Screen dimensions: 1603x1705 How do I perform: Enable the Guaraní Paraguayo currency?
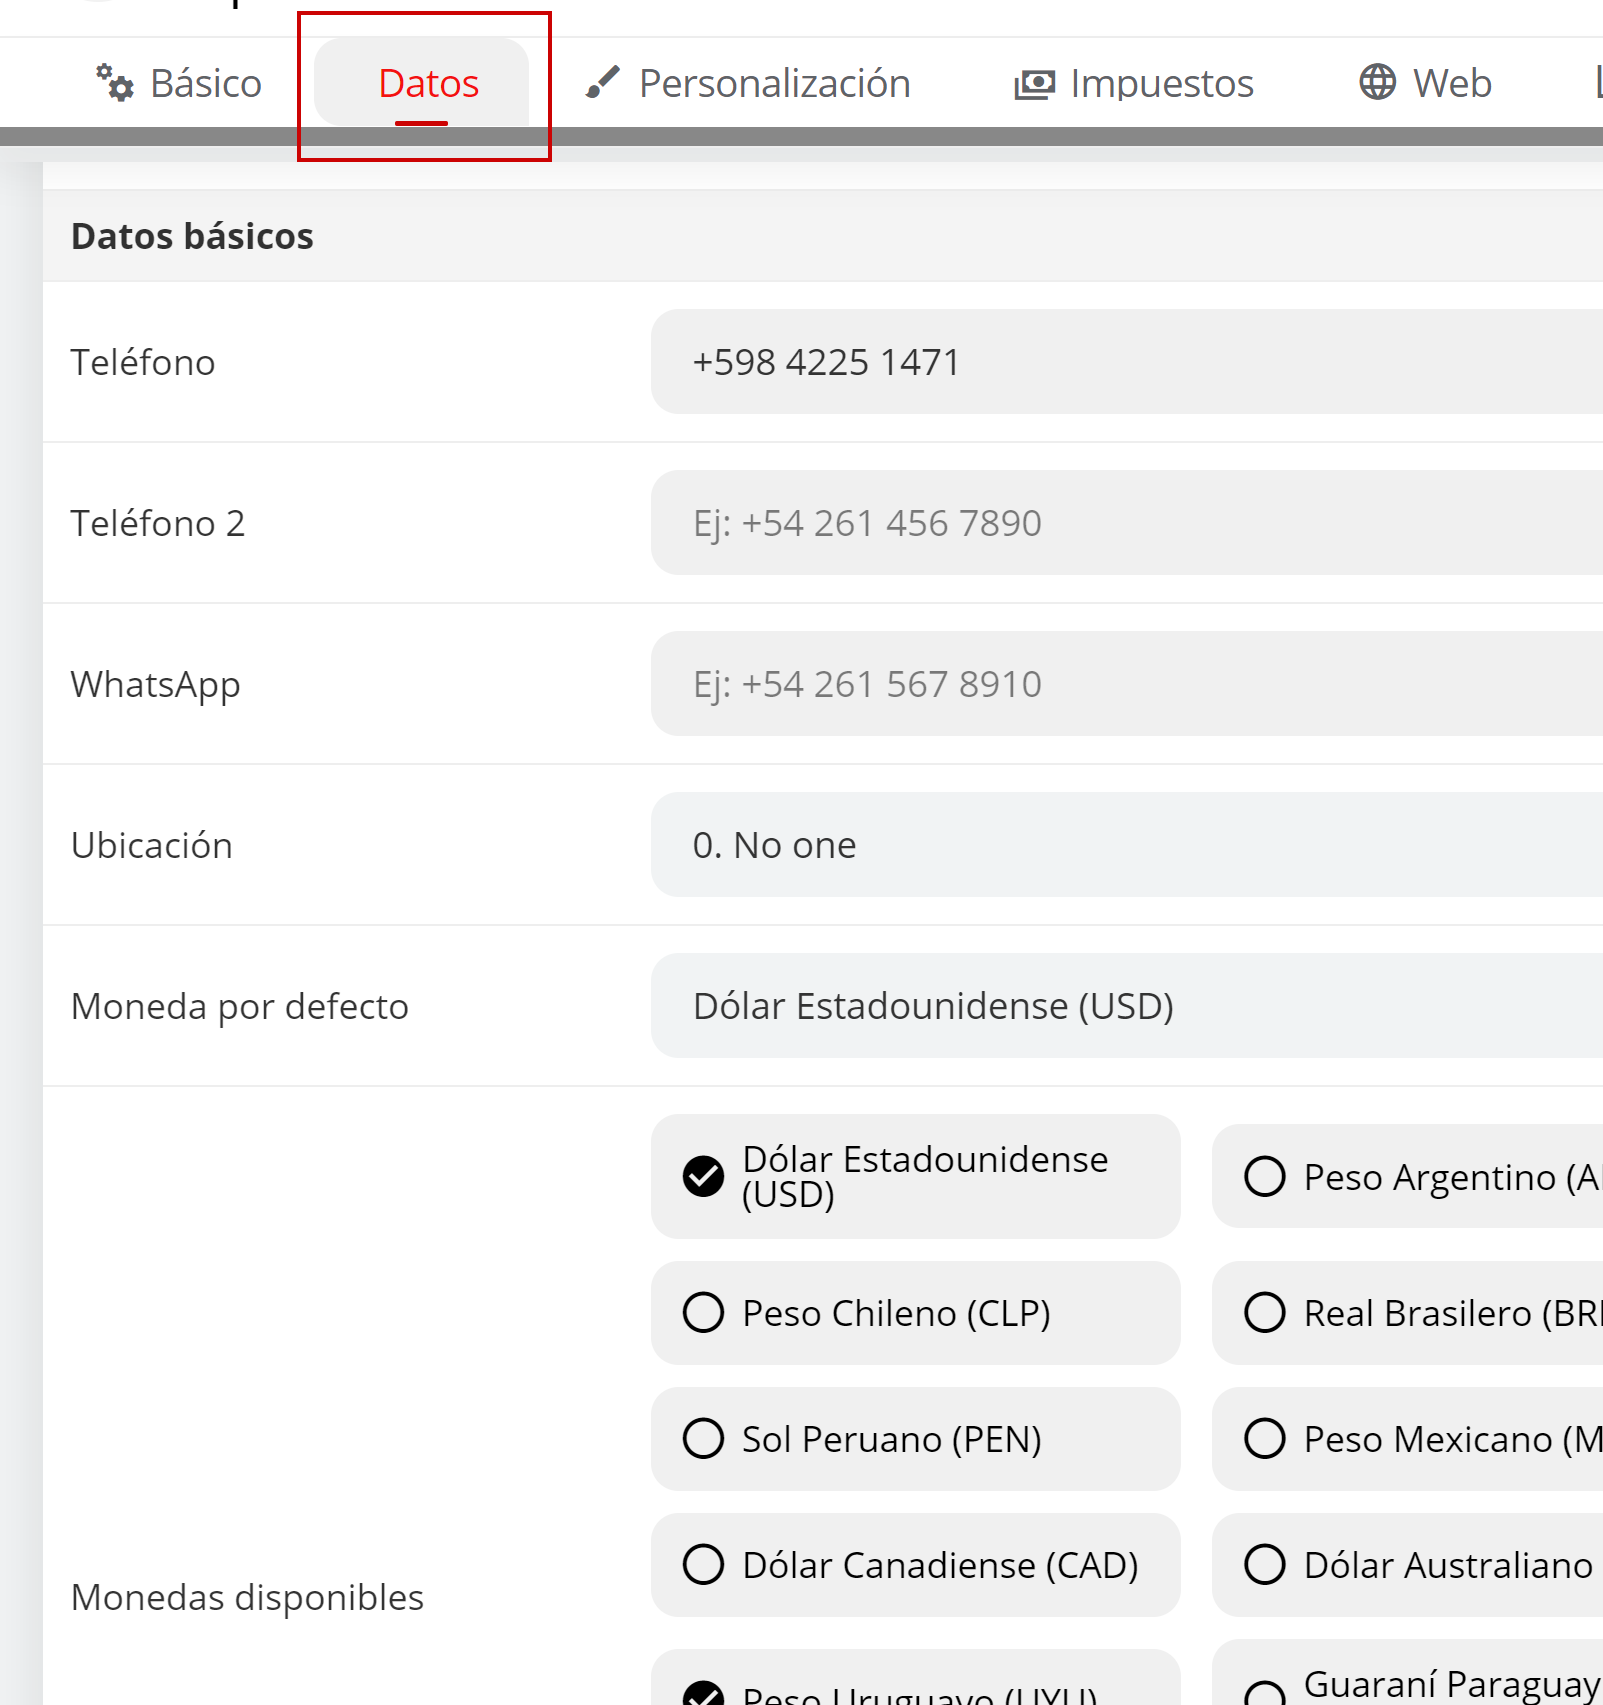coord(1265,1692)
